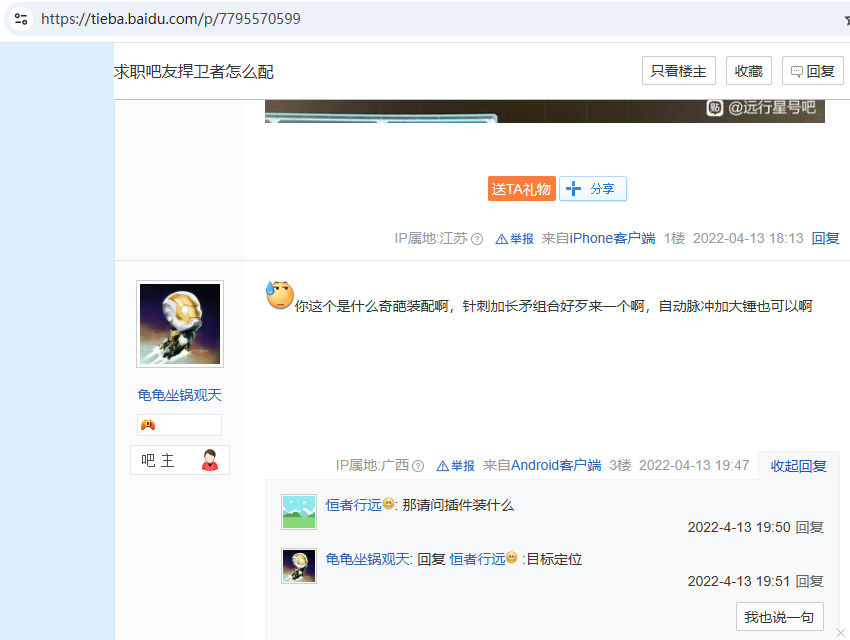Reply to 1楼 post via 回复 link

pos(825,239)
